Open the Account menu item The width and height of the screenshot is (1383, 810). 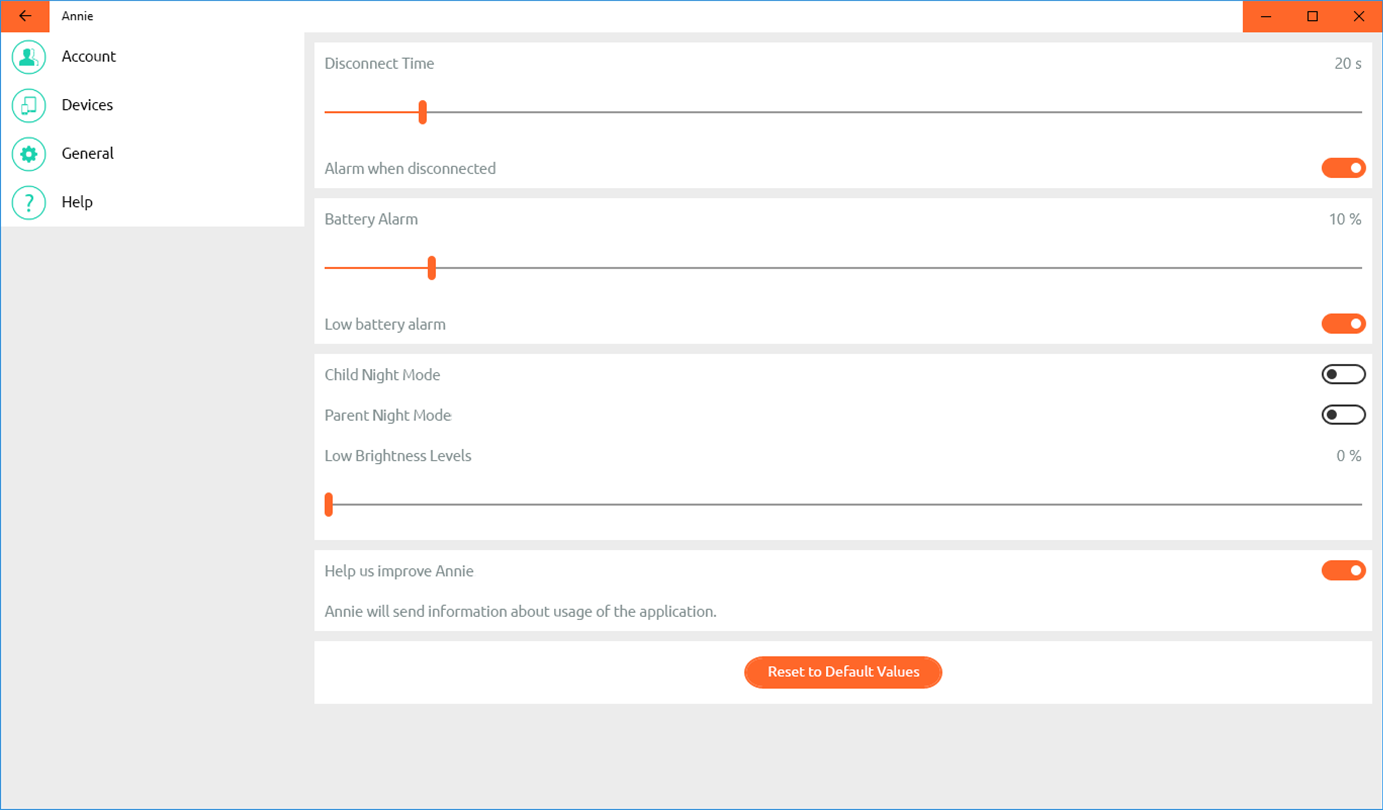[x=89, y=57]
